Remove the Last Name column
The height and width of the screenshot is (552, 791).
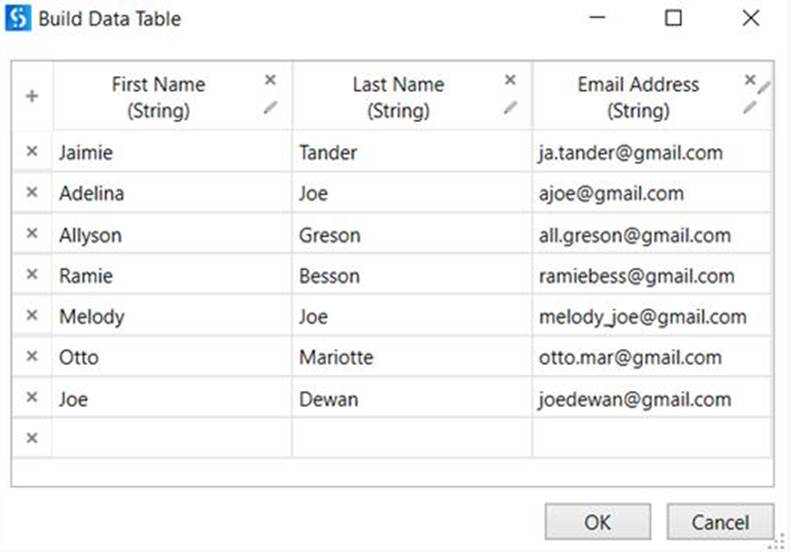click(510, 80)
